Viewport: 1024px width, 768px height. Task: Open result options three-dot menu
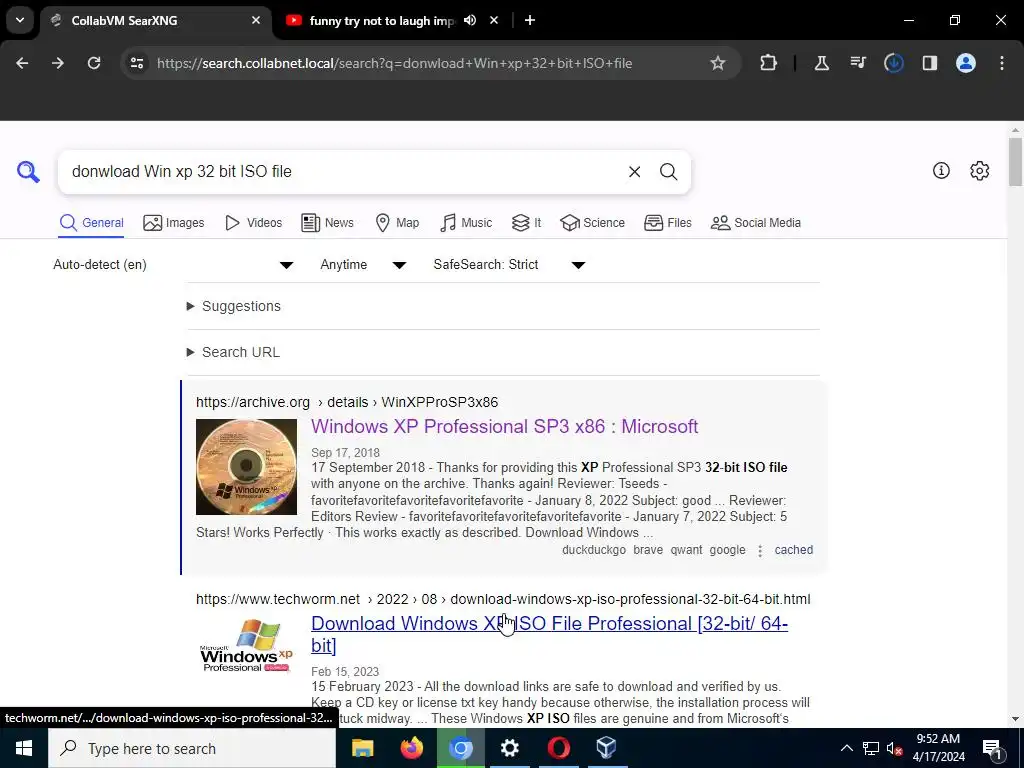coord(760,551)
